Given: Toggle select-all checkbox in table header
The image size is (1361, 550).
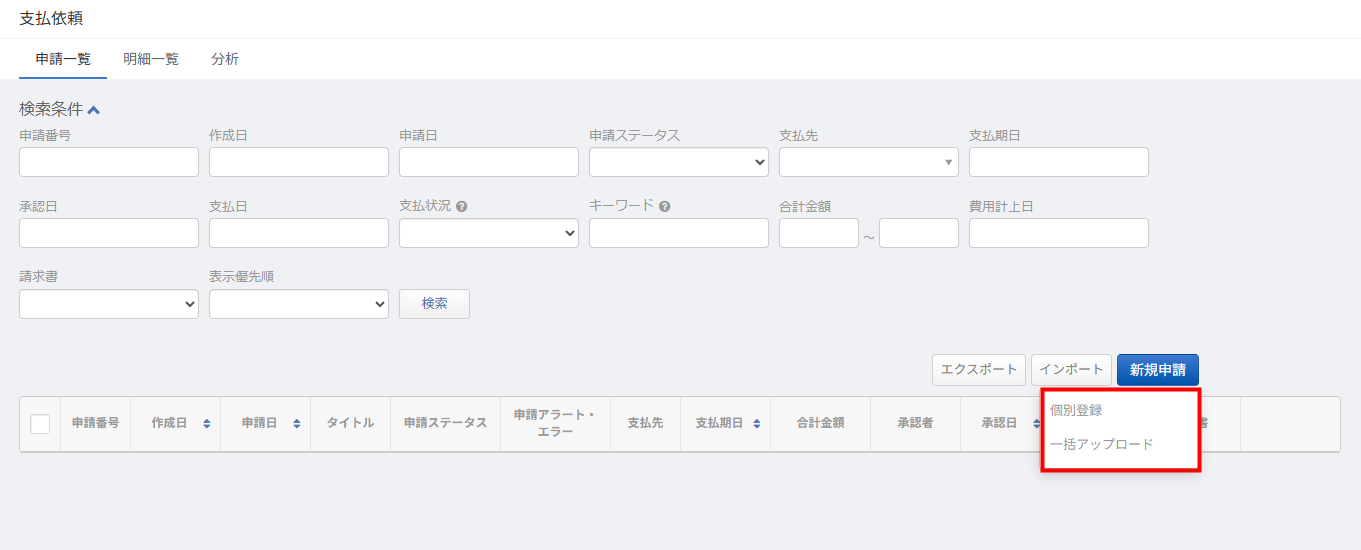Looking at the screenshot, I should point(40,424).
